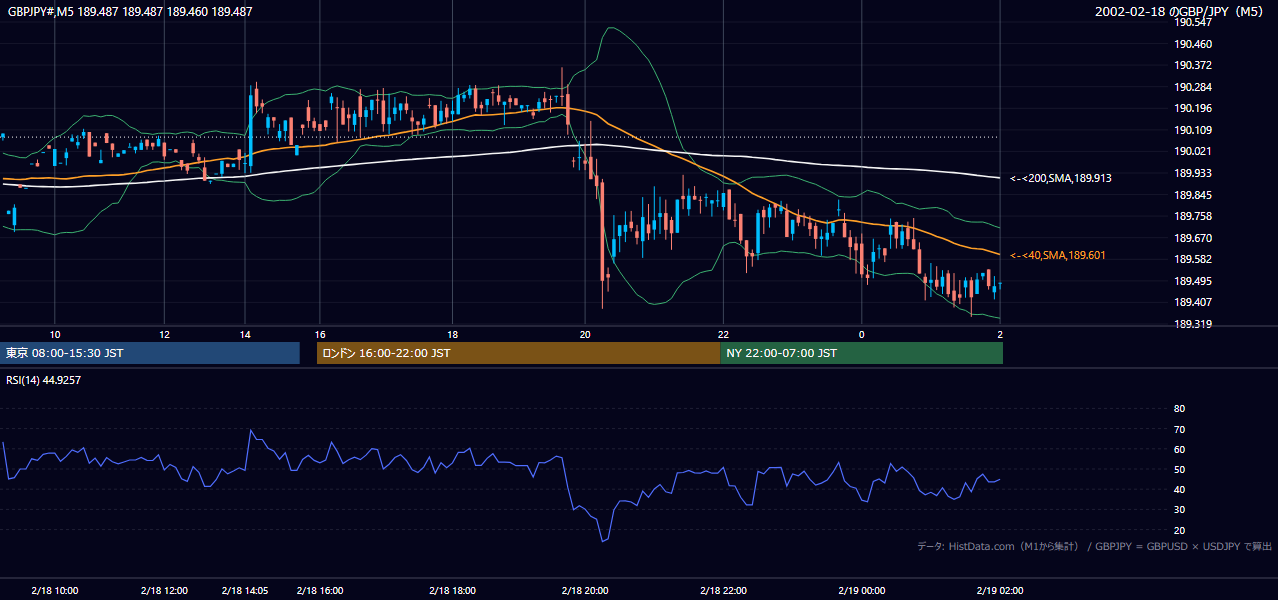1278x600 pixels.
Task: Click the 189.670 price axis label
Action: point(1193,238)
